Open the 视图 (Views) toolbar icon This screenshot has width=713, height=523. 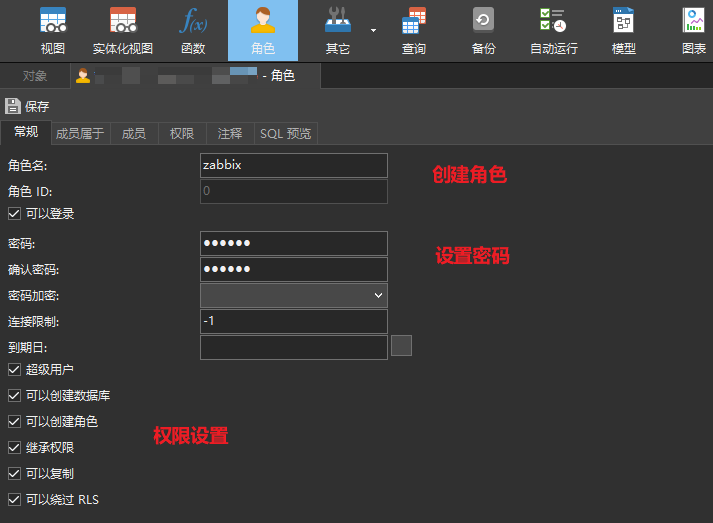(x=53, y=30)
